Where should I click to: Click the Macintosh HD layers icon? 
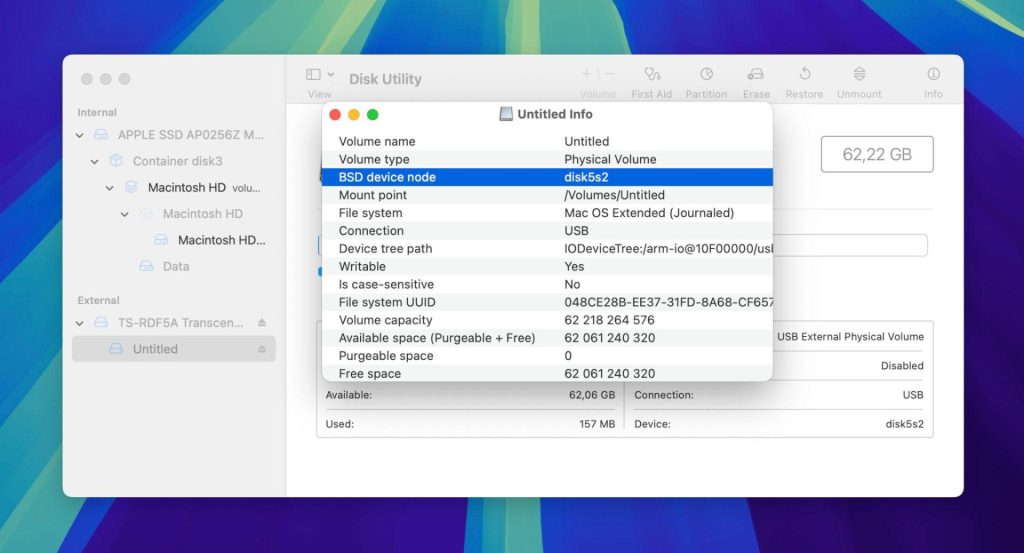click(131, 187)
